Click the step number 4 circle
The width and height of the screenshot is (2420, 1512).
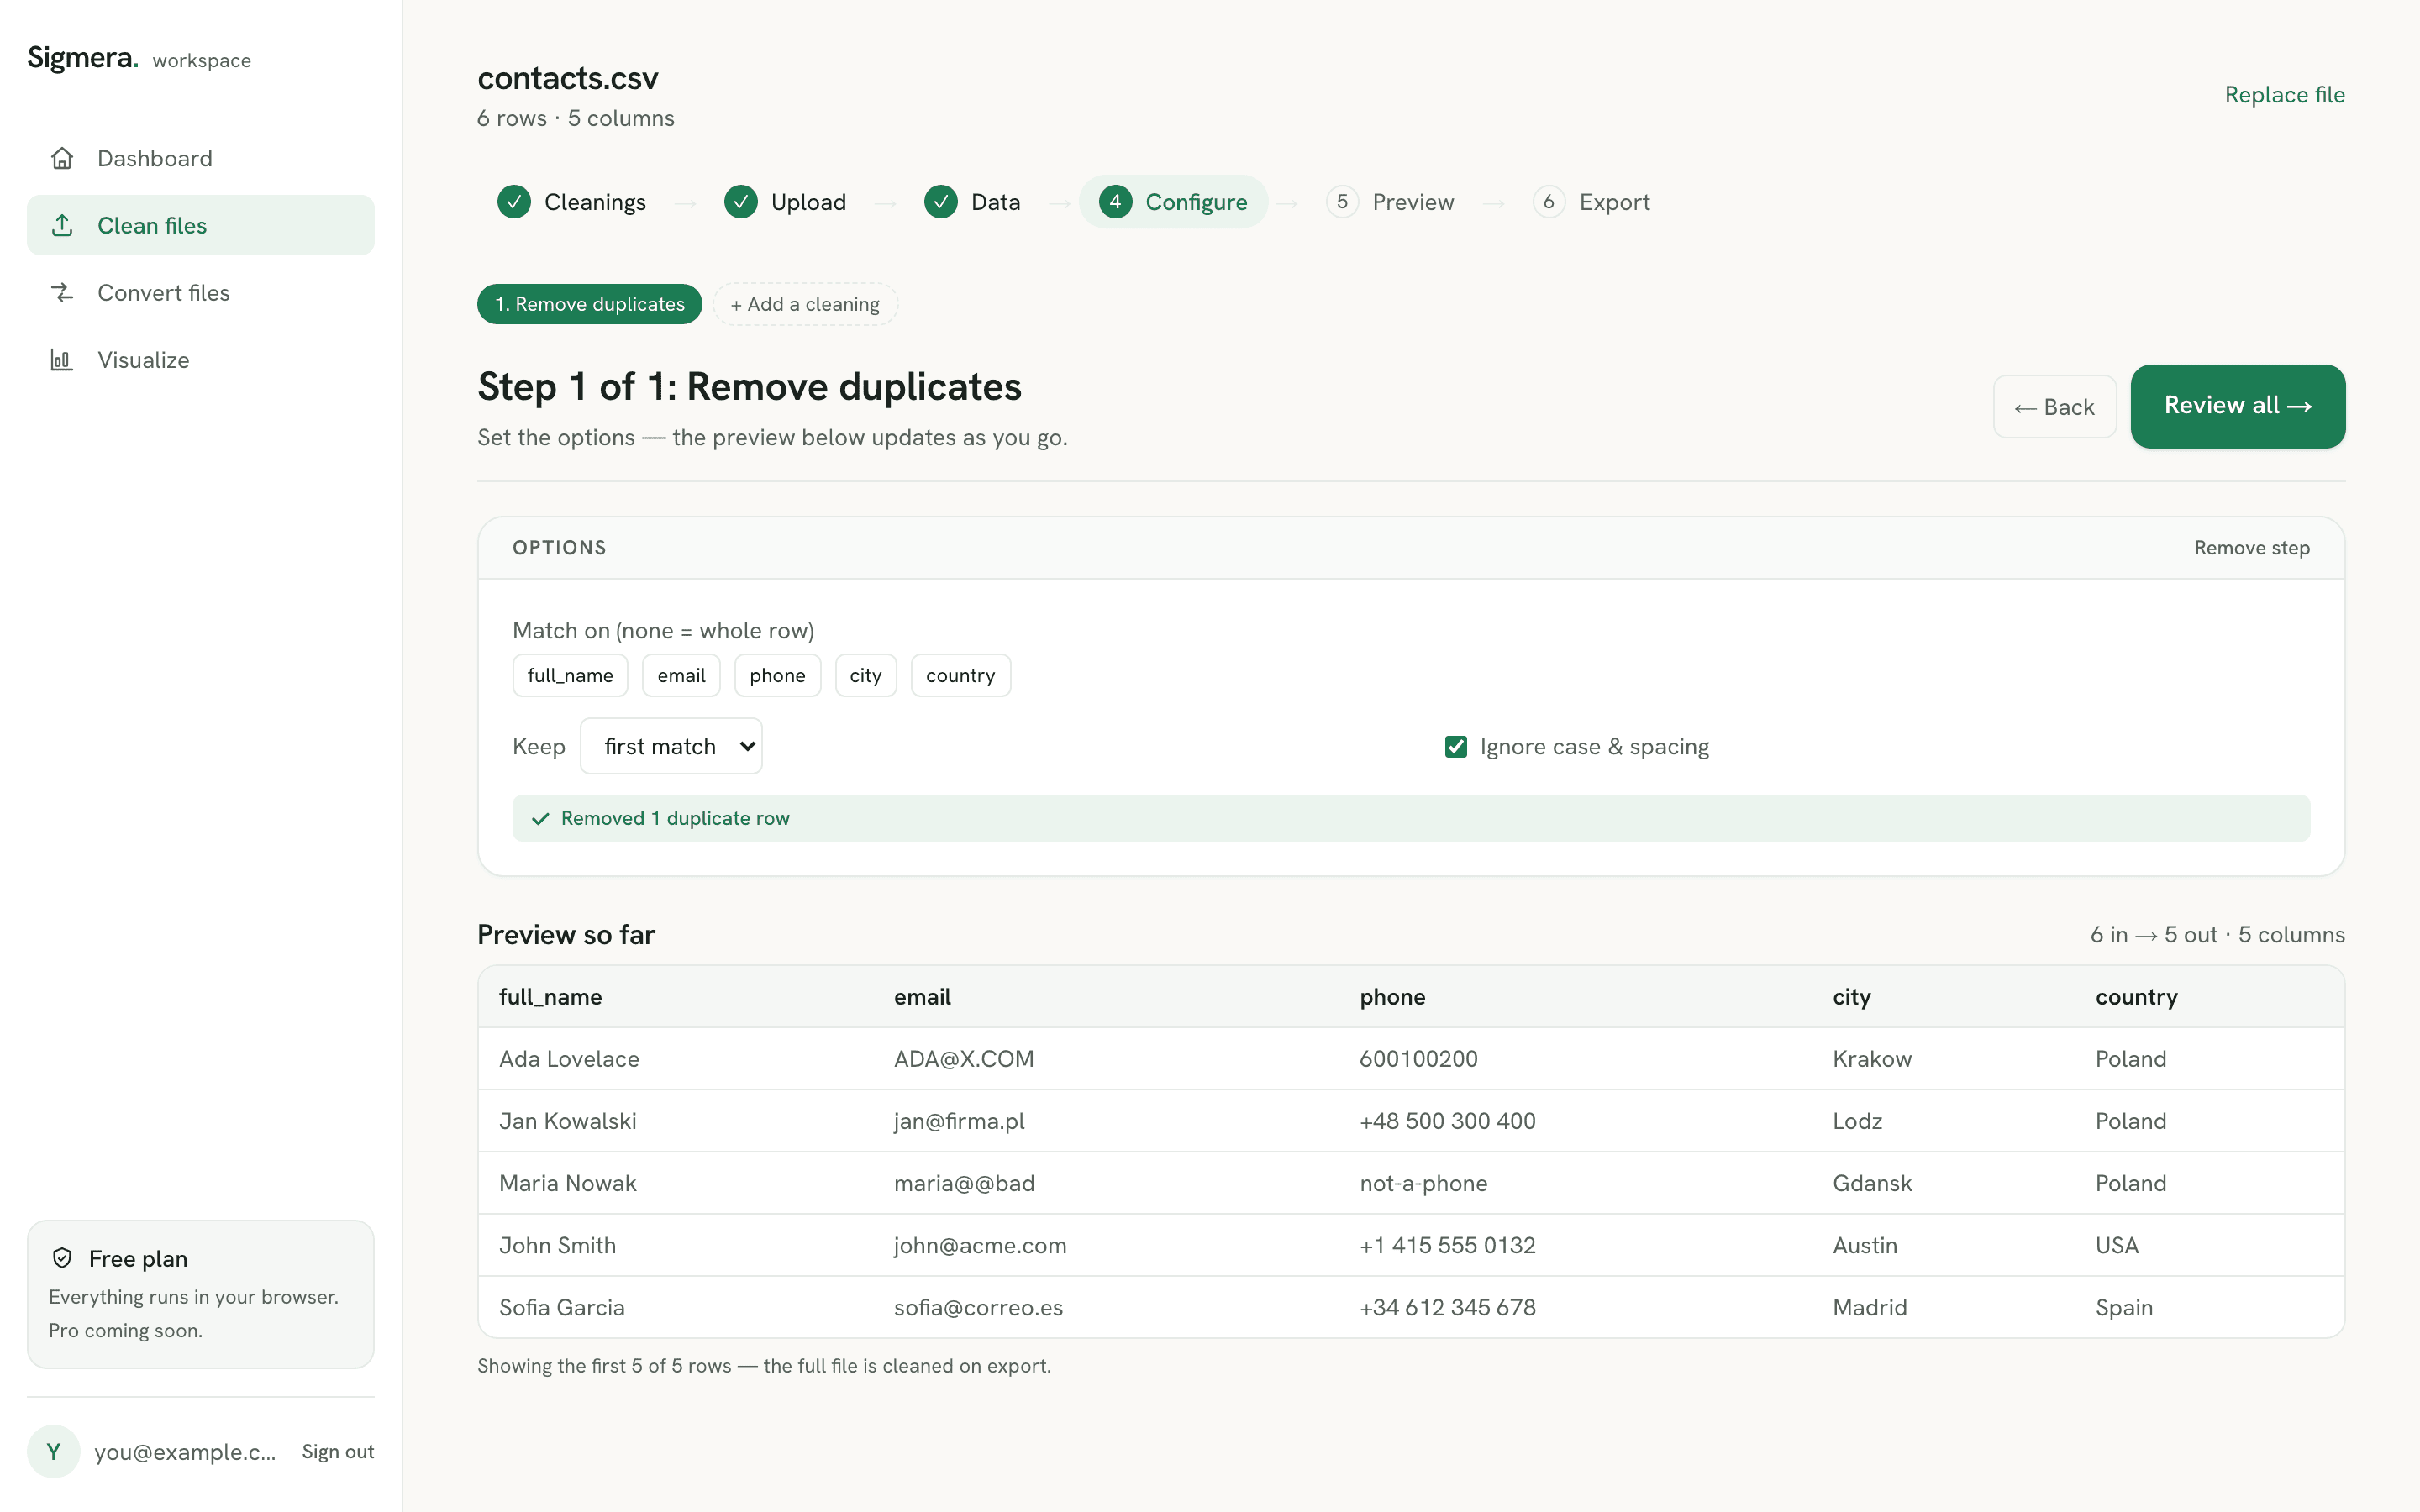(x=1115, y=202)
